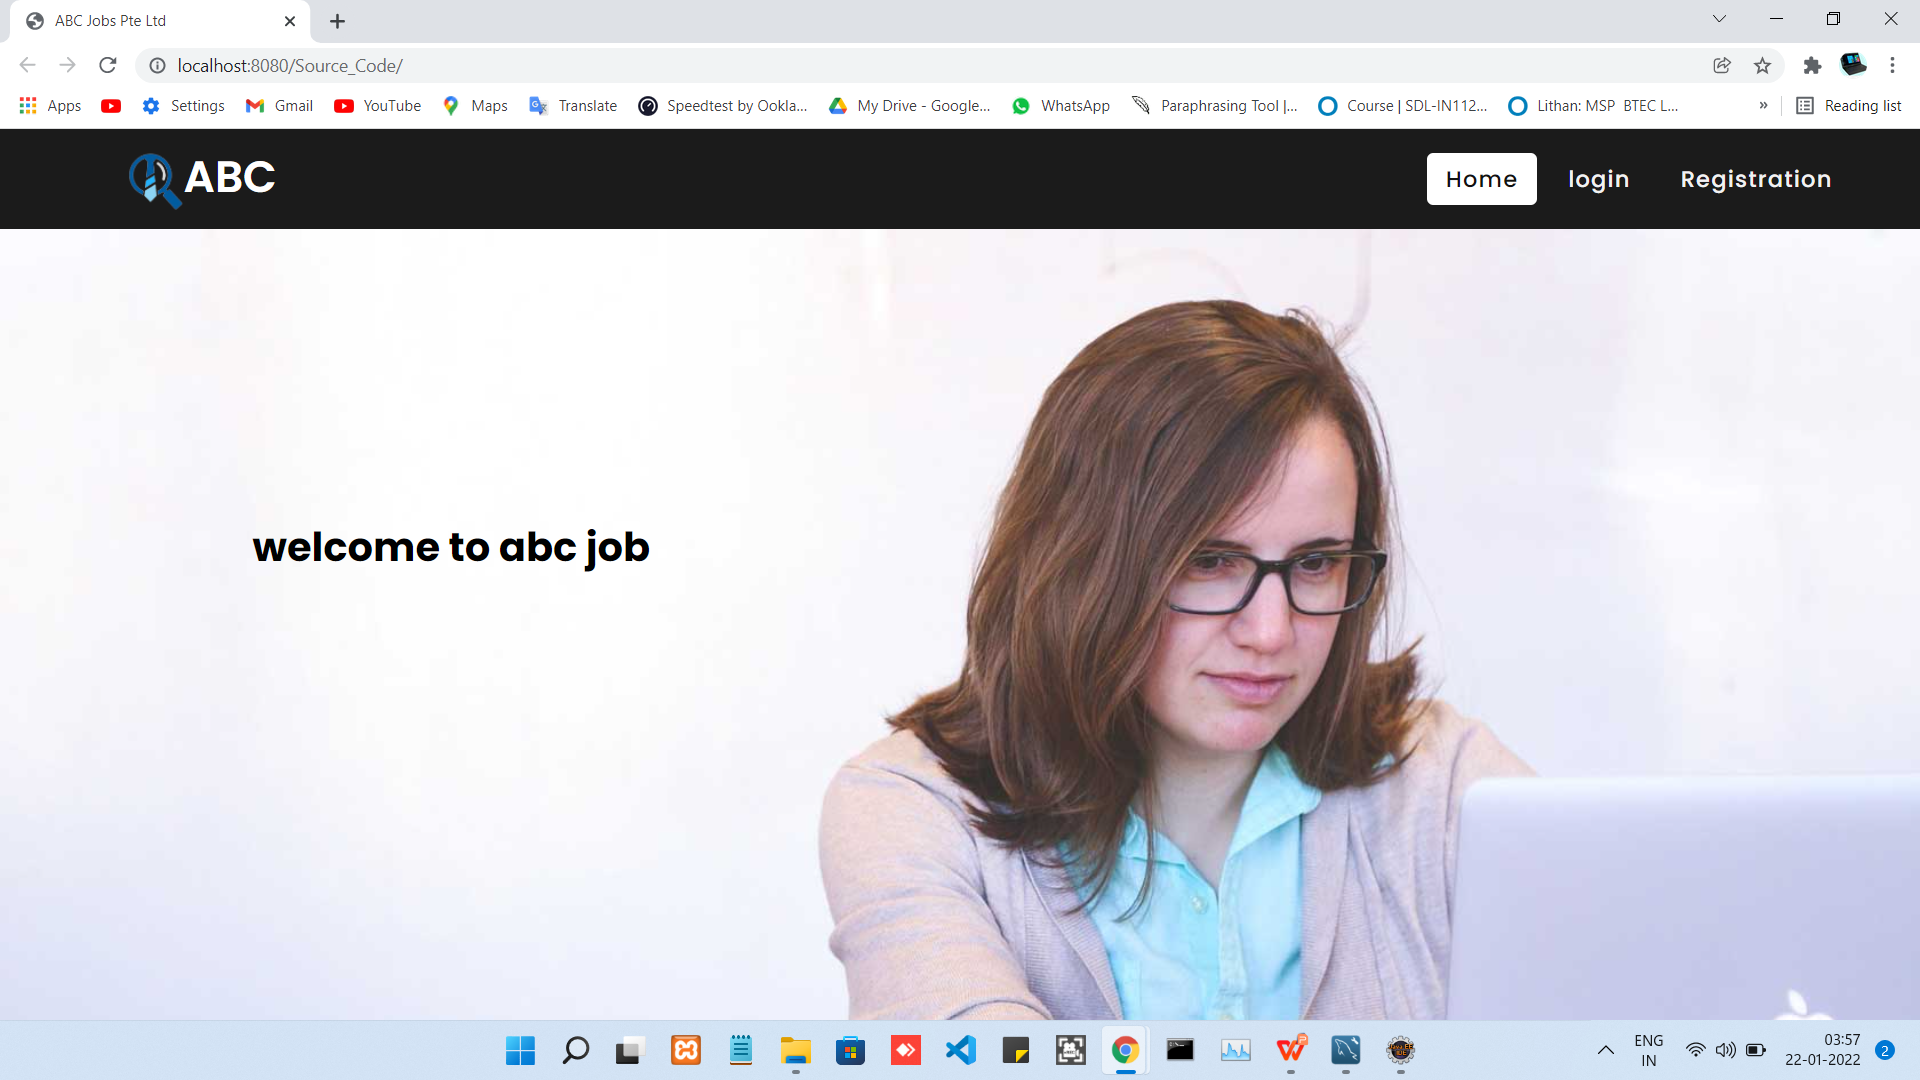Viewport: 1920px width, 1080px height.
Task: Open the Registration page link
Action: [x=1755, y=179]
